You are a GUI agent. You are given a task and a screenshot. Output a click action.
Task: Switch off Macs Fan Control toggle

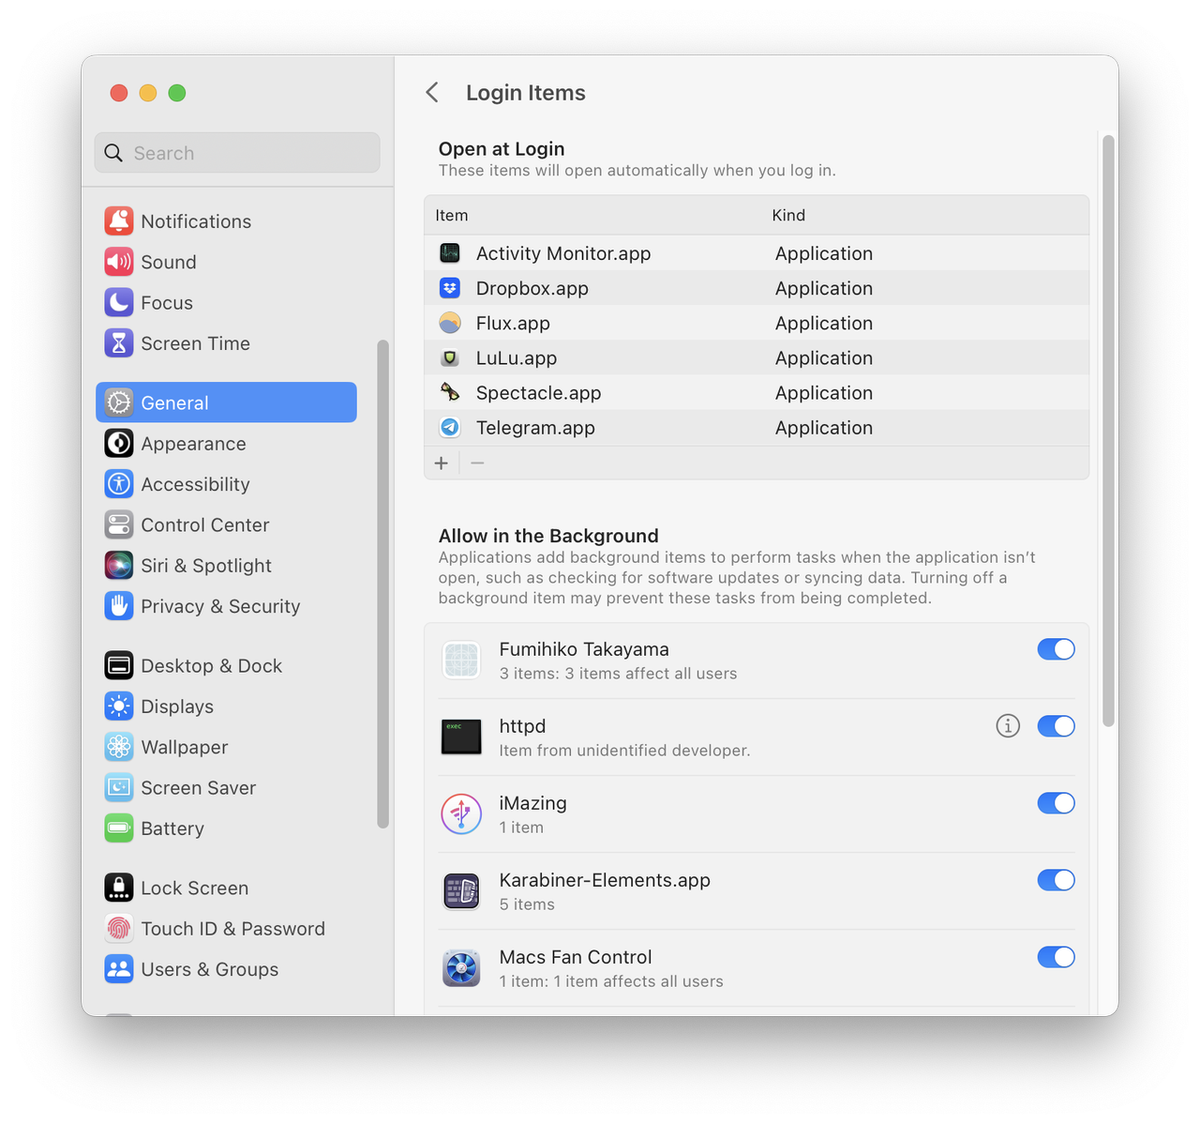pos(1056,957)
